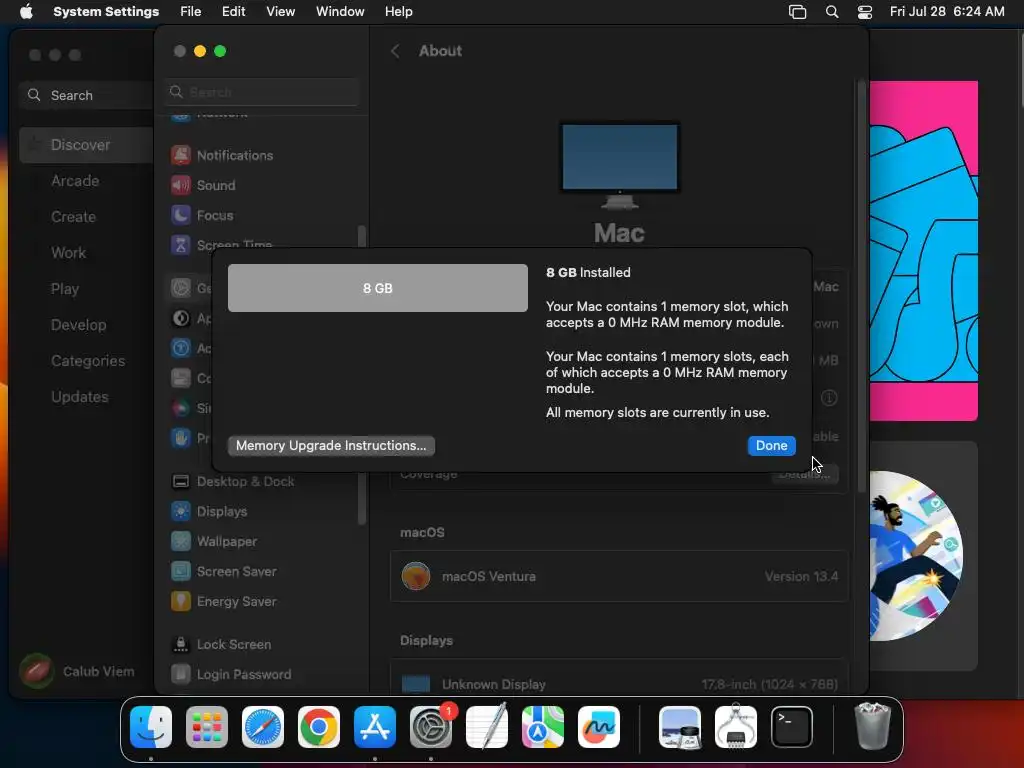Open Control Center in menu bar
Image resolution: width=1024 pixels, height=768 pixels.
[x=865, y=12]
